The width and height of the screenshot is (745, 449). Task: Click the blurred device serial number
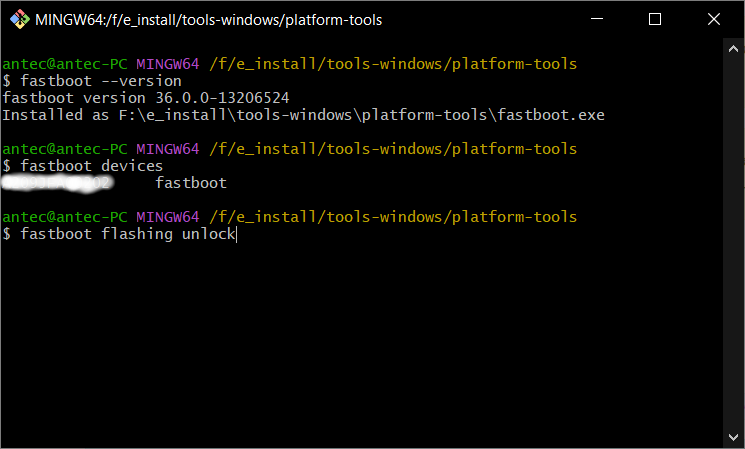pos(58,184)
